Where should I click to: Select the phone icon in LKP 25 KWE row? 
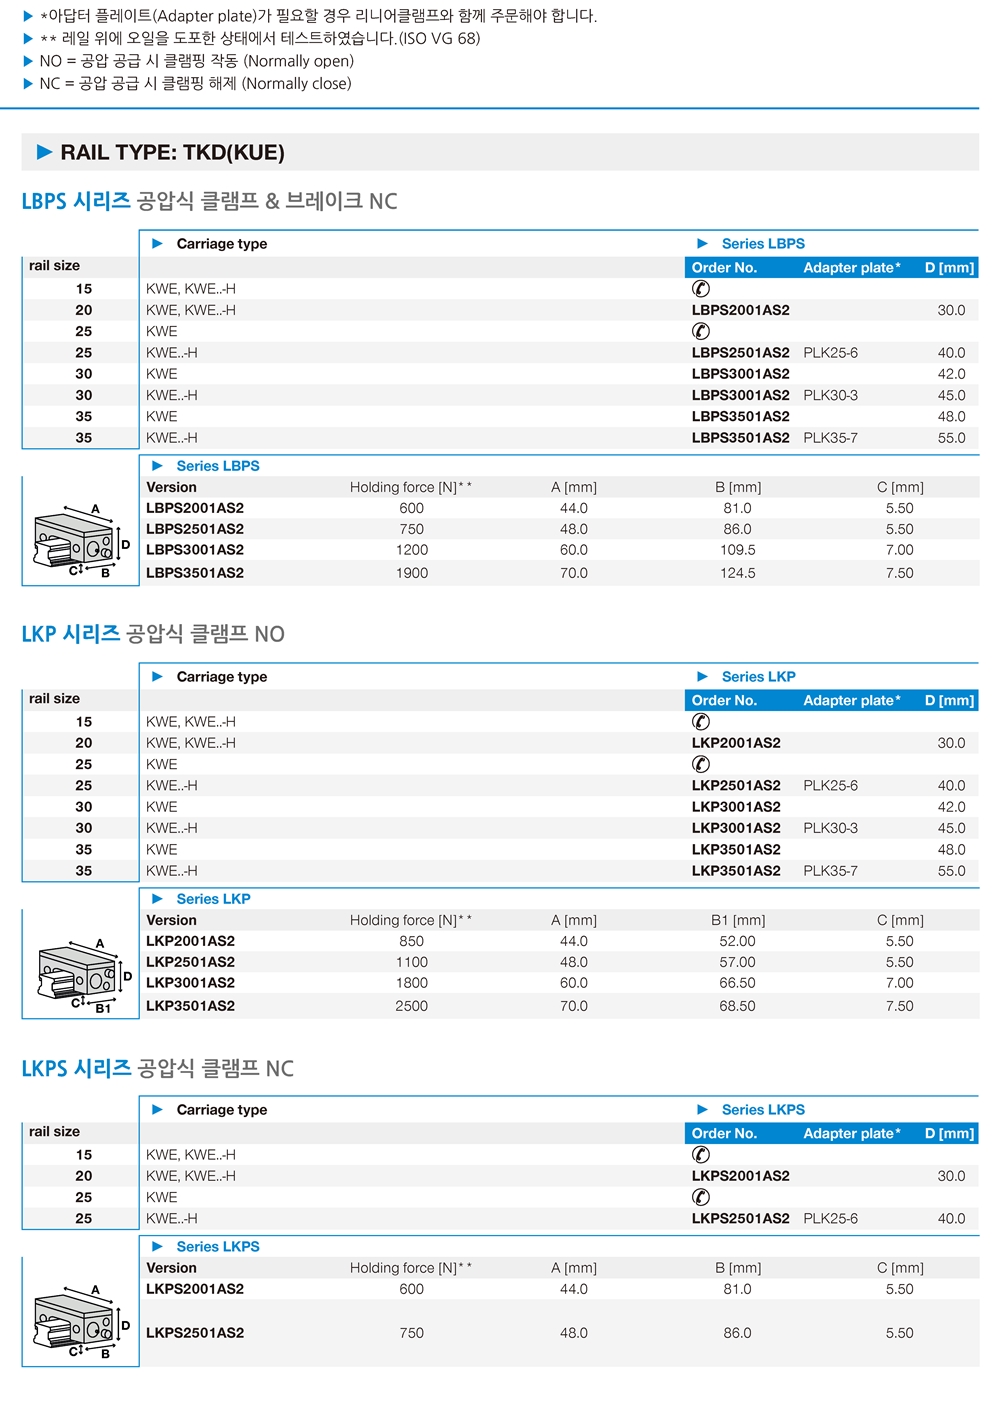pyautogui.click(x=701, y=764)
